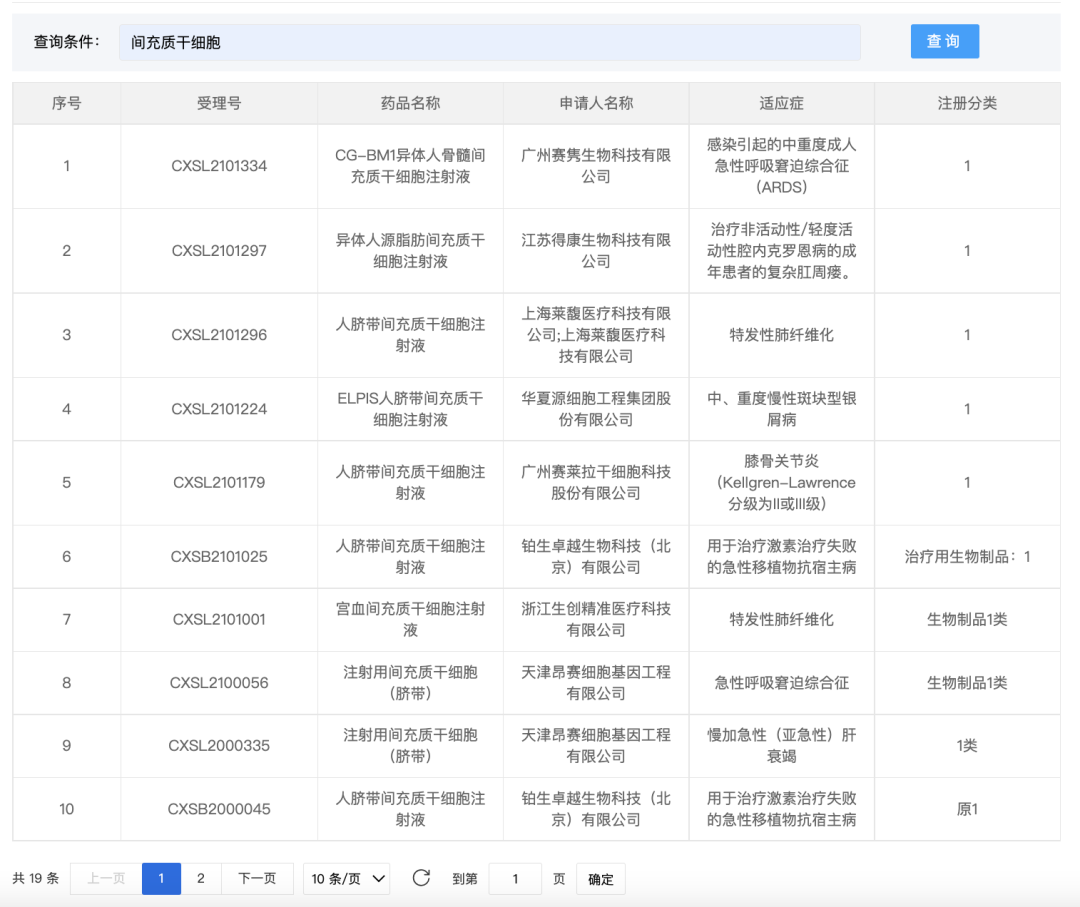
Task: Click the 药品名称 column header
Action: coord(410,103)
